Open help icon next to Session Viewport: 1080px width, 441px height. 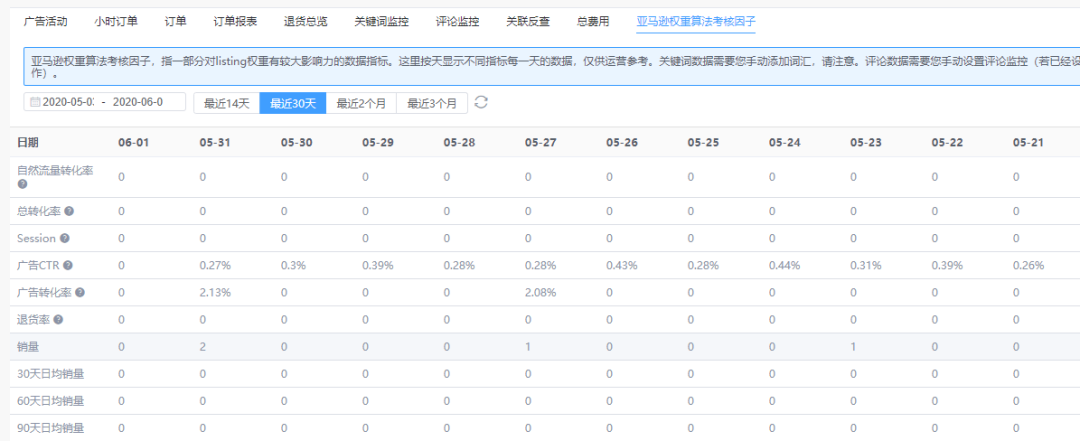65,238
